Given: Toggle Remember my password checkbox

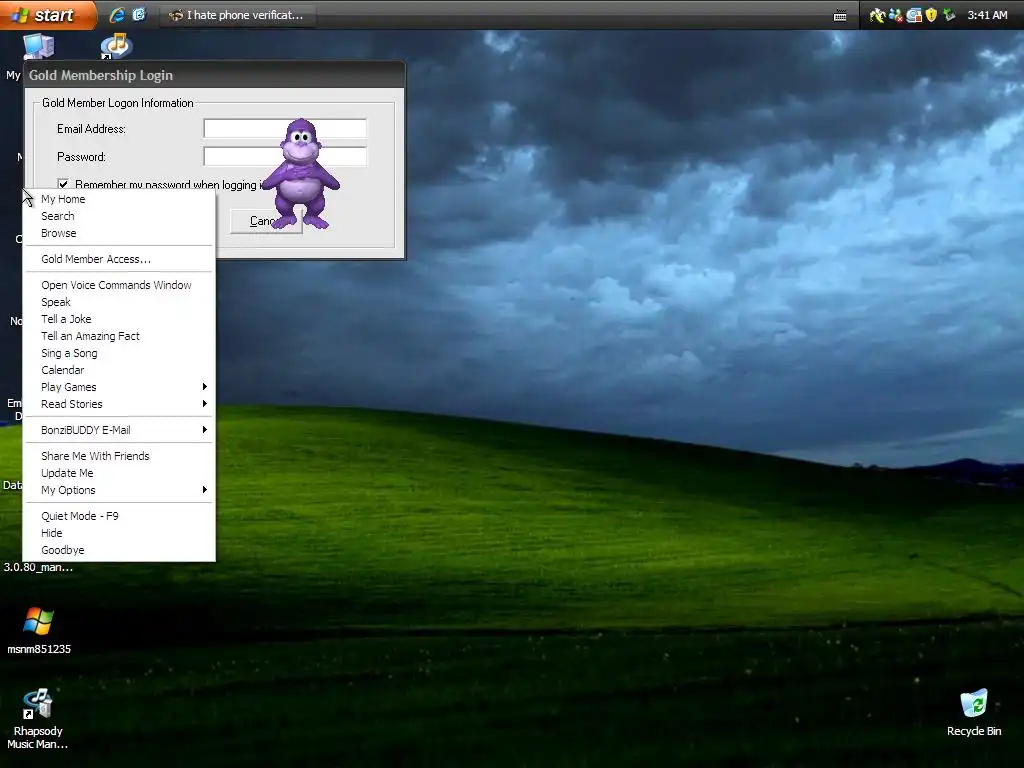Looking at the screenshot, I should pyautogui.click(x=63, y=184).
